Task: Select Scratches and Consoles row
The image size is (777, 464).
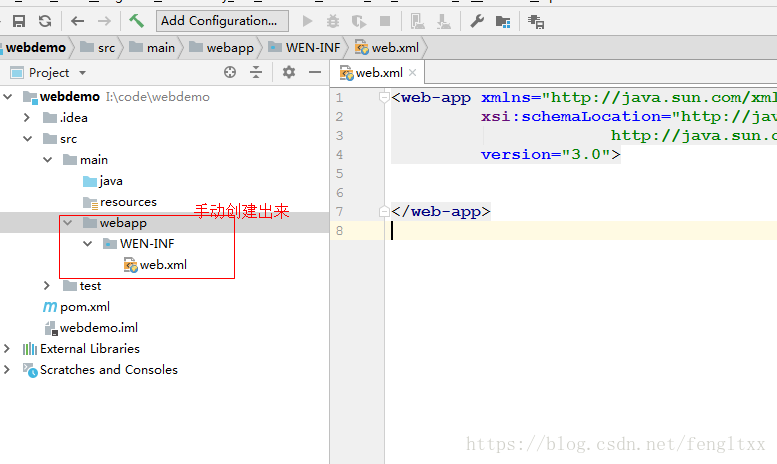Action: 165,369
